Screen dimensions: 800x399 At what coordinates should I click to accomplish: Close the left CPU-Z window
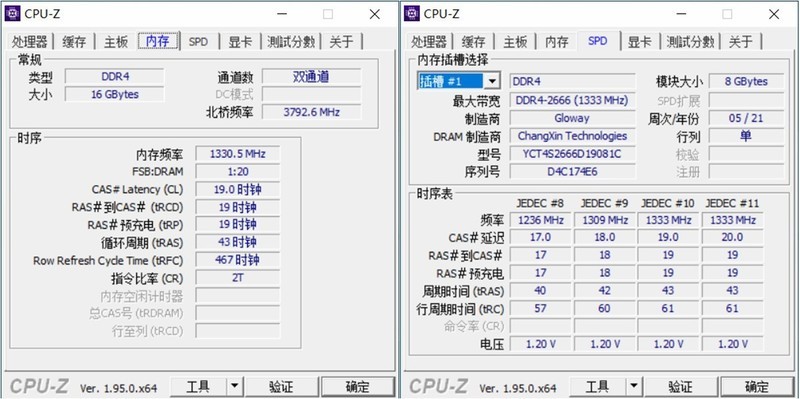click(375, 14)
